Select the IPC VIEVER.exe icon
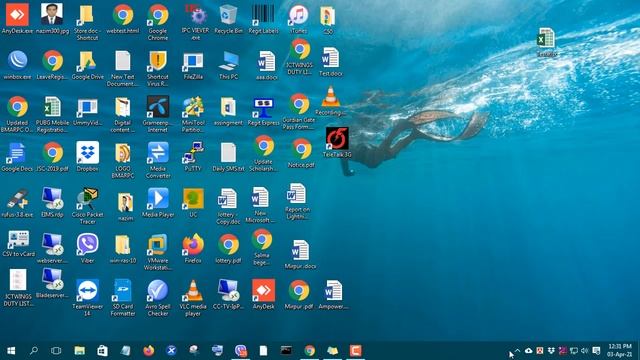This screenshot has height=360, width=640. click(x=196, y=22)
